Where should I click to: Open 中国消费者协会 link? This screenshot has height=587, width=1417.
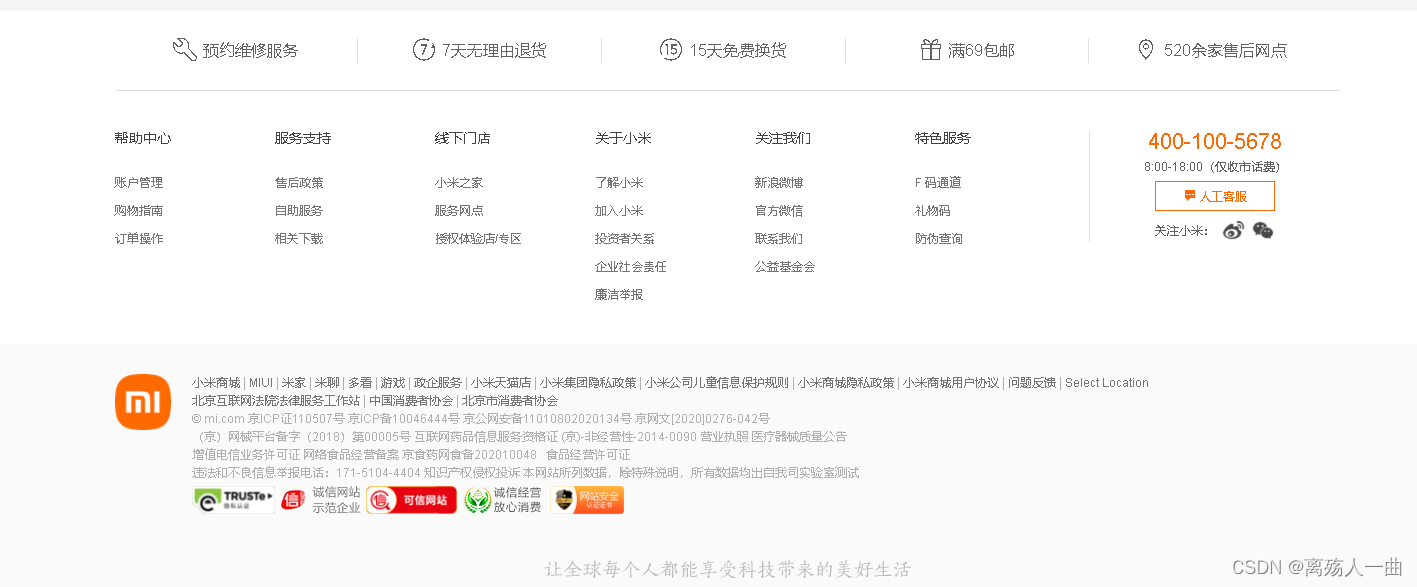[x=411, y=401]
